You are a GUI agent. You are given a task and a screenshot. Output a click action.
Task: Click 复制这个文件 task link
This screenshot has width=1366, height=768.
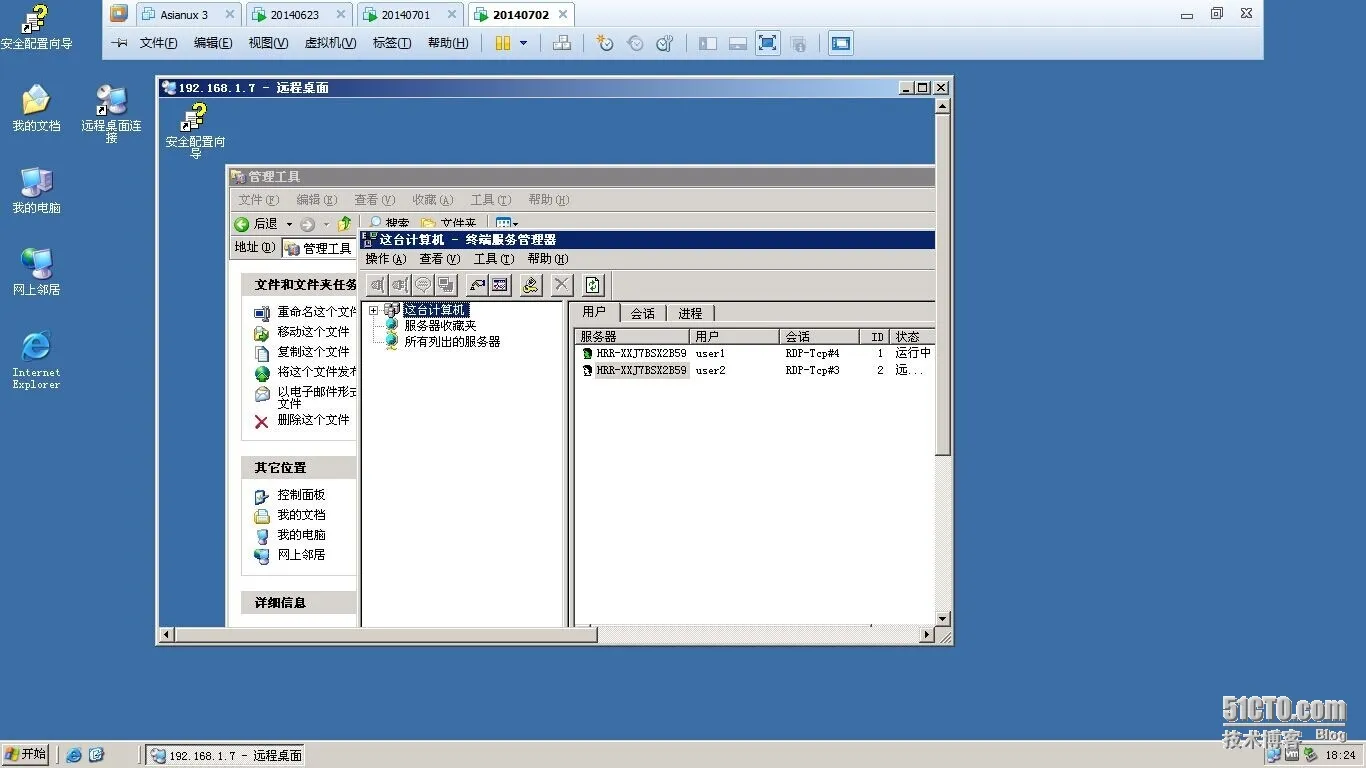click(313, 351)
